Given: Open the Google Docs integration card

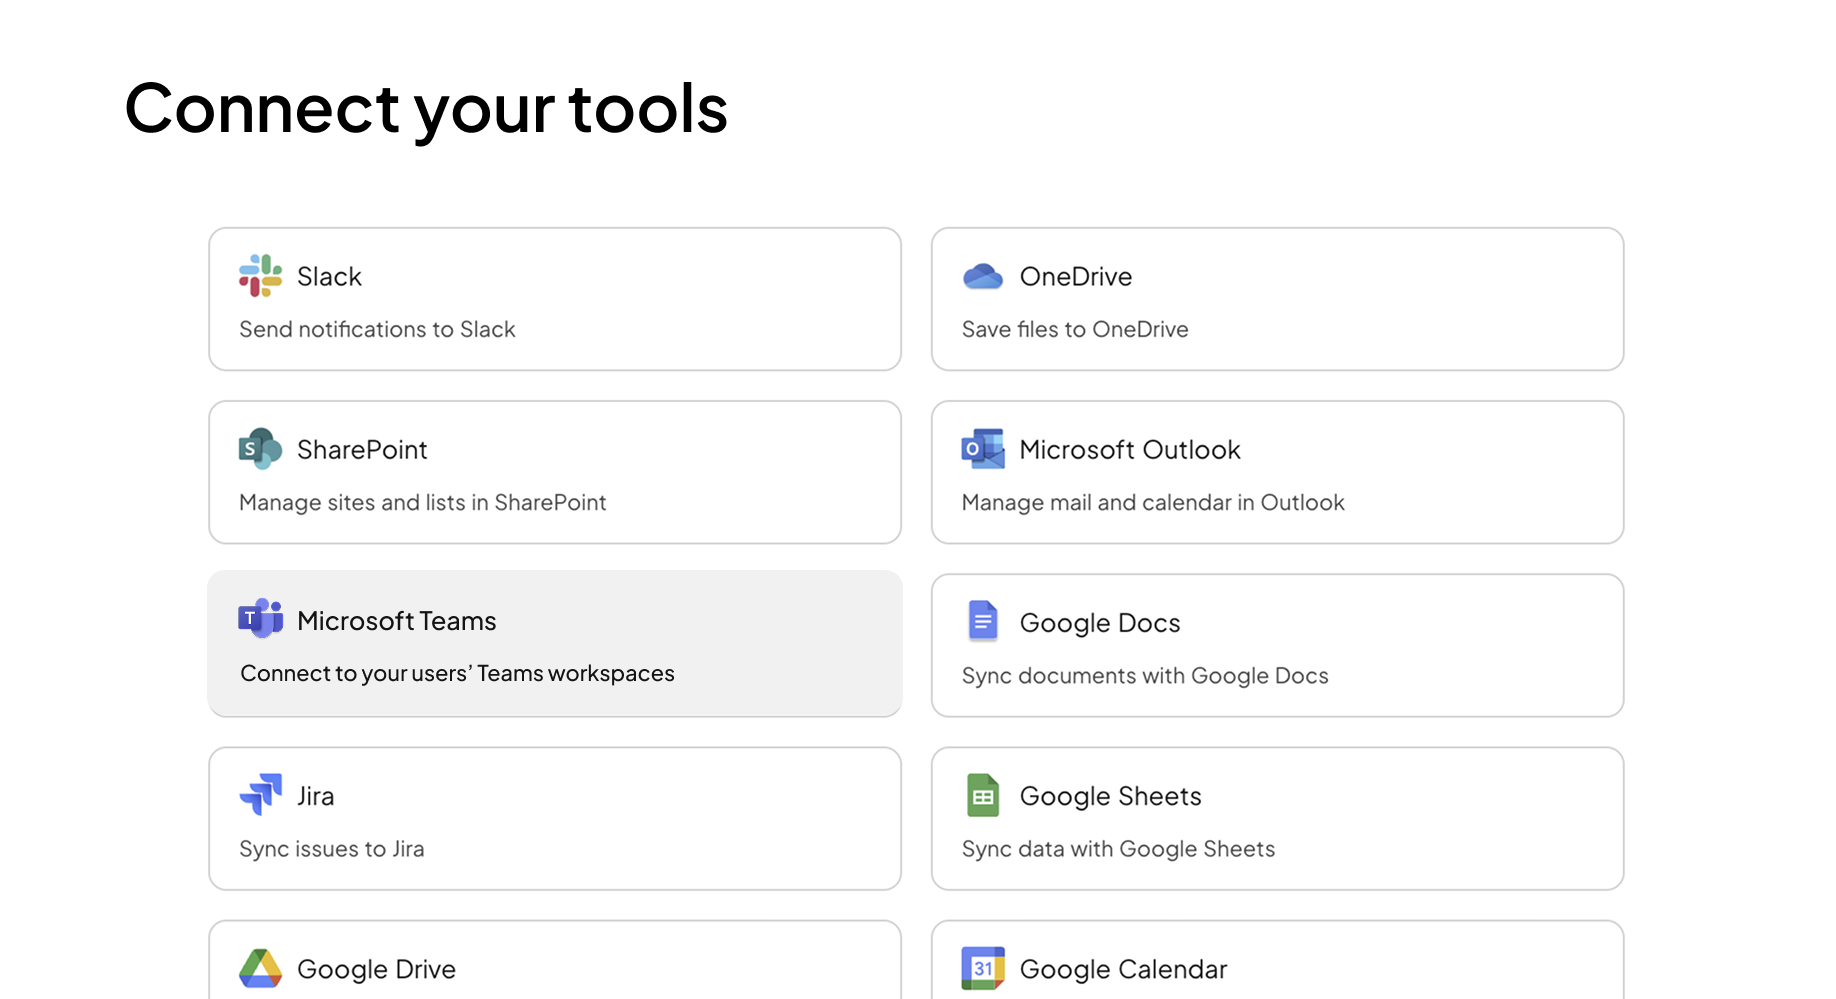Looking at the screenshot, I should pos(1277,645).
